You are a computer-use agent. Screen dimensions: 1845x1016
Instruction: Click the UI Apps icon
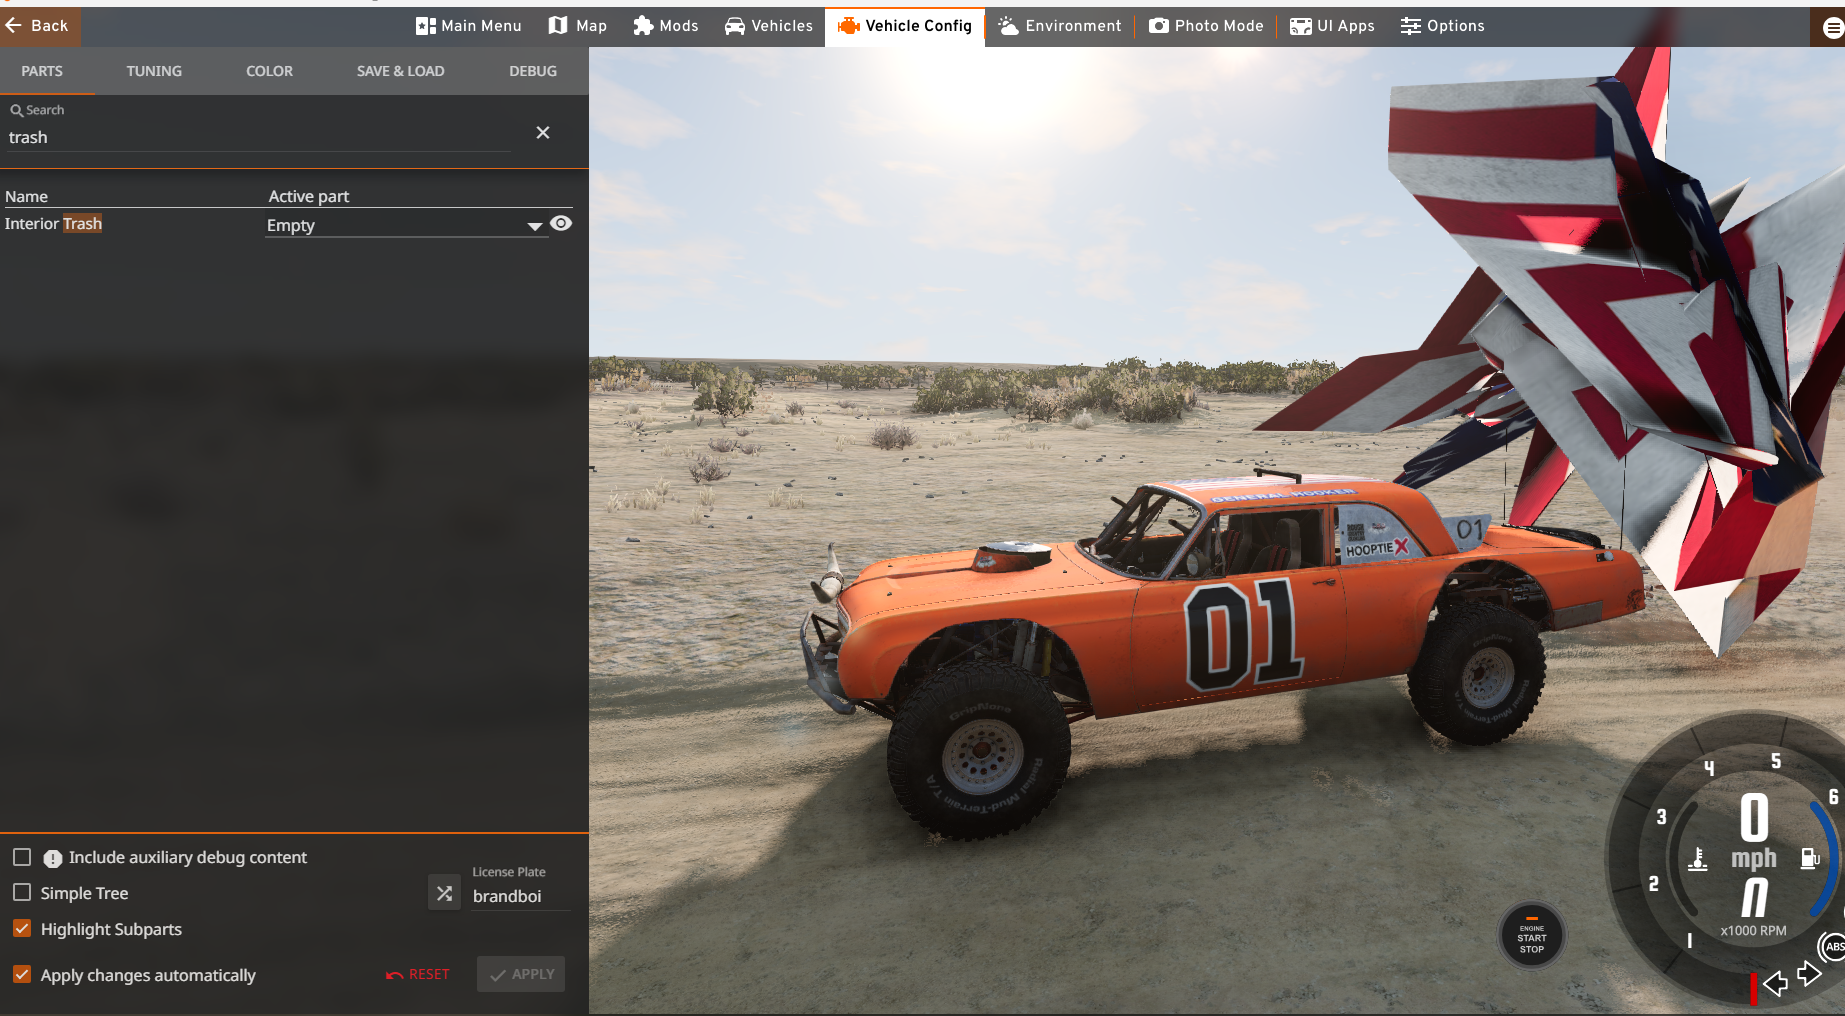pyautogui.click(x=1300, y=26)
